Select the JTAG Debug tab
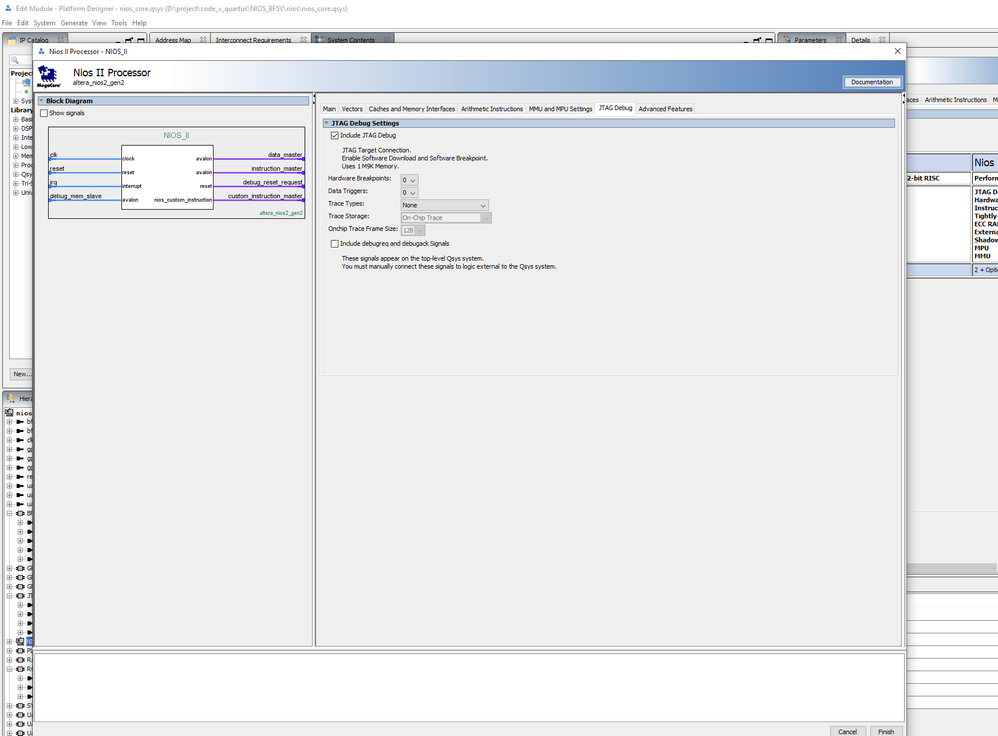The height and width of the screenshot is (736, 998). 615,108
